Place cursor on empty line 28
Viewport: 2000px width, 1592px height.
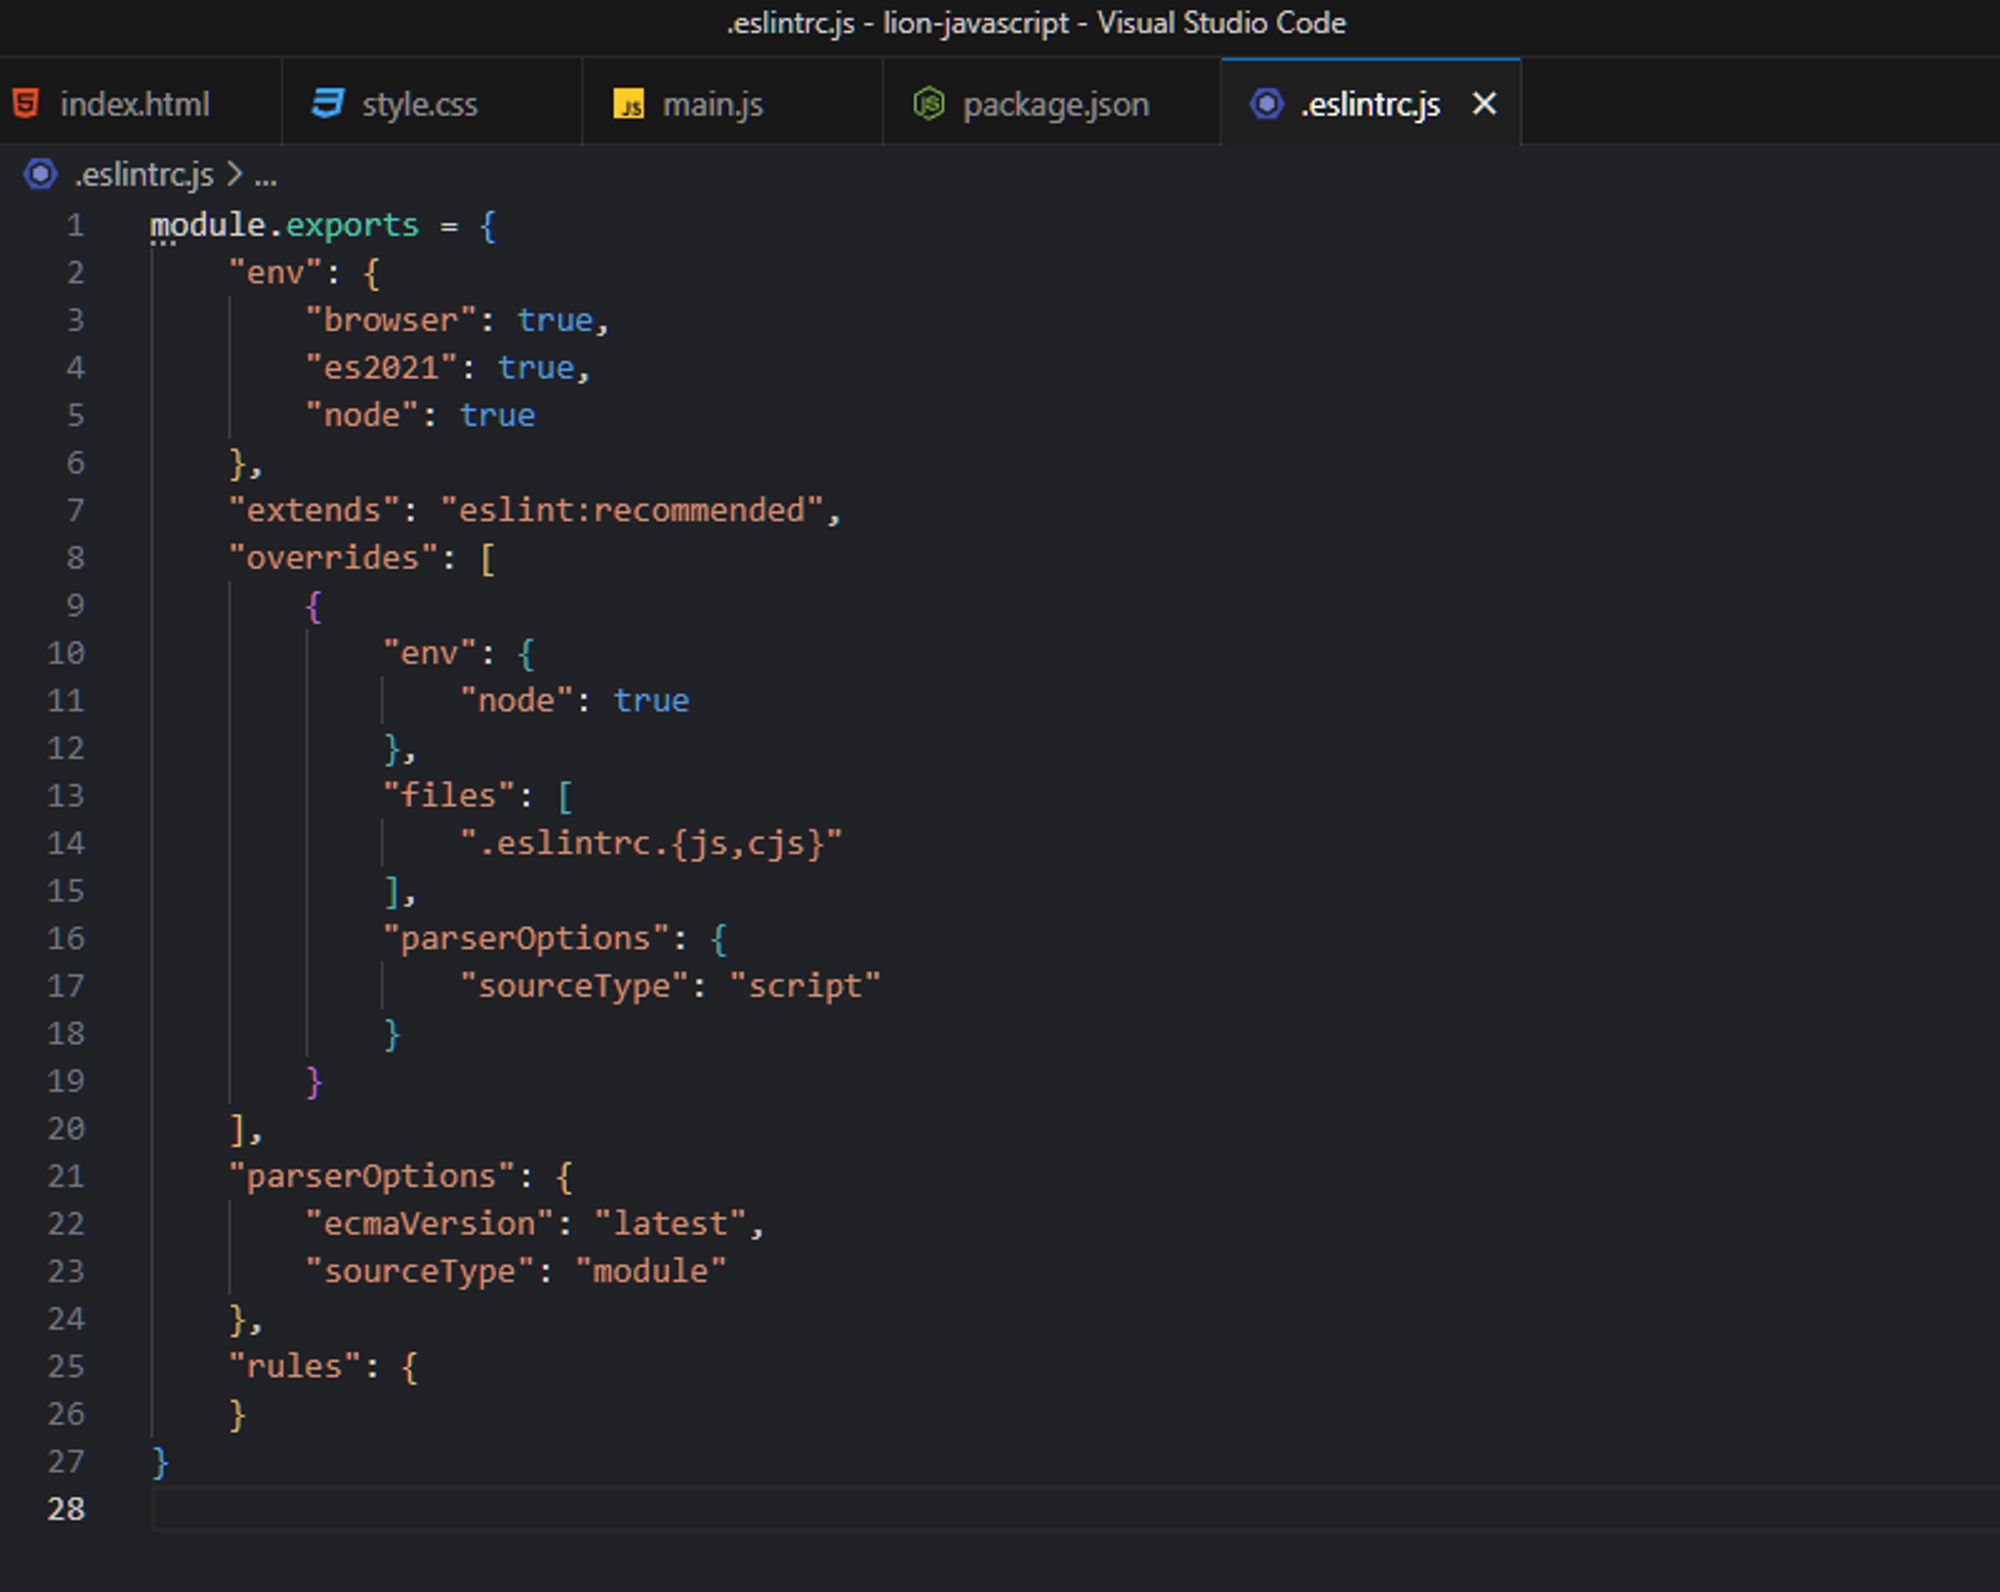click(x=600, y=1509)
